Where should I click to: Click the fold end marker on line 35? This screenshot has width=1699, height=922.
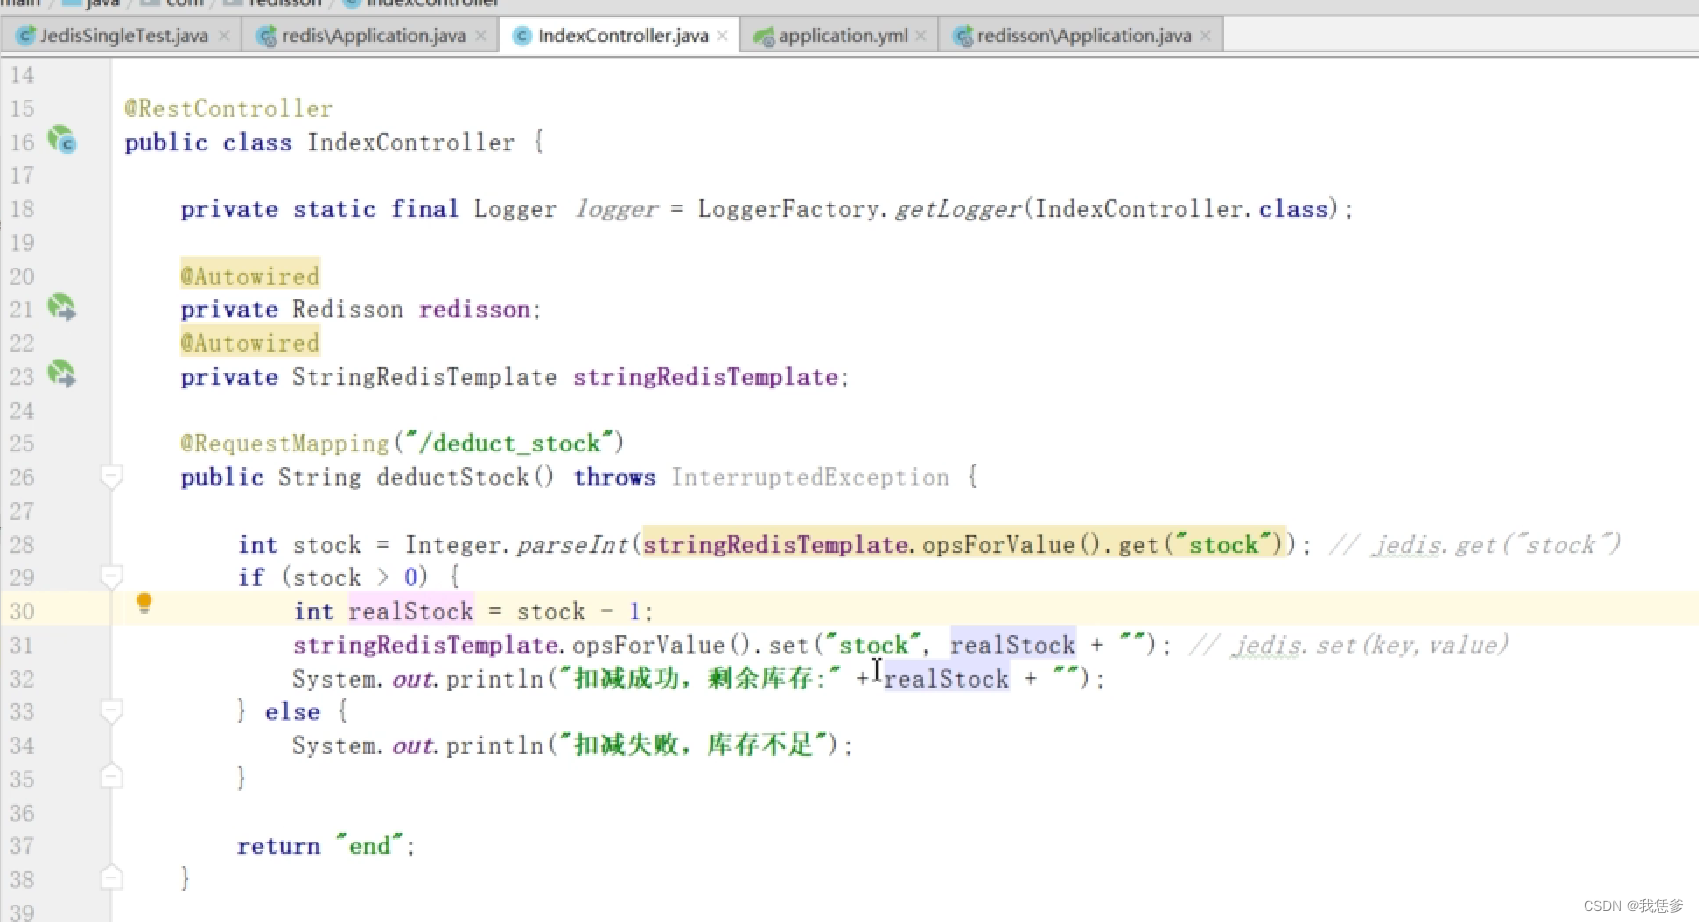tap(112, 776)
